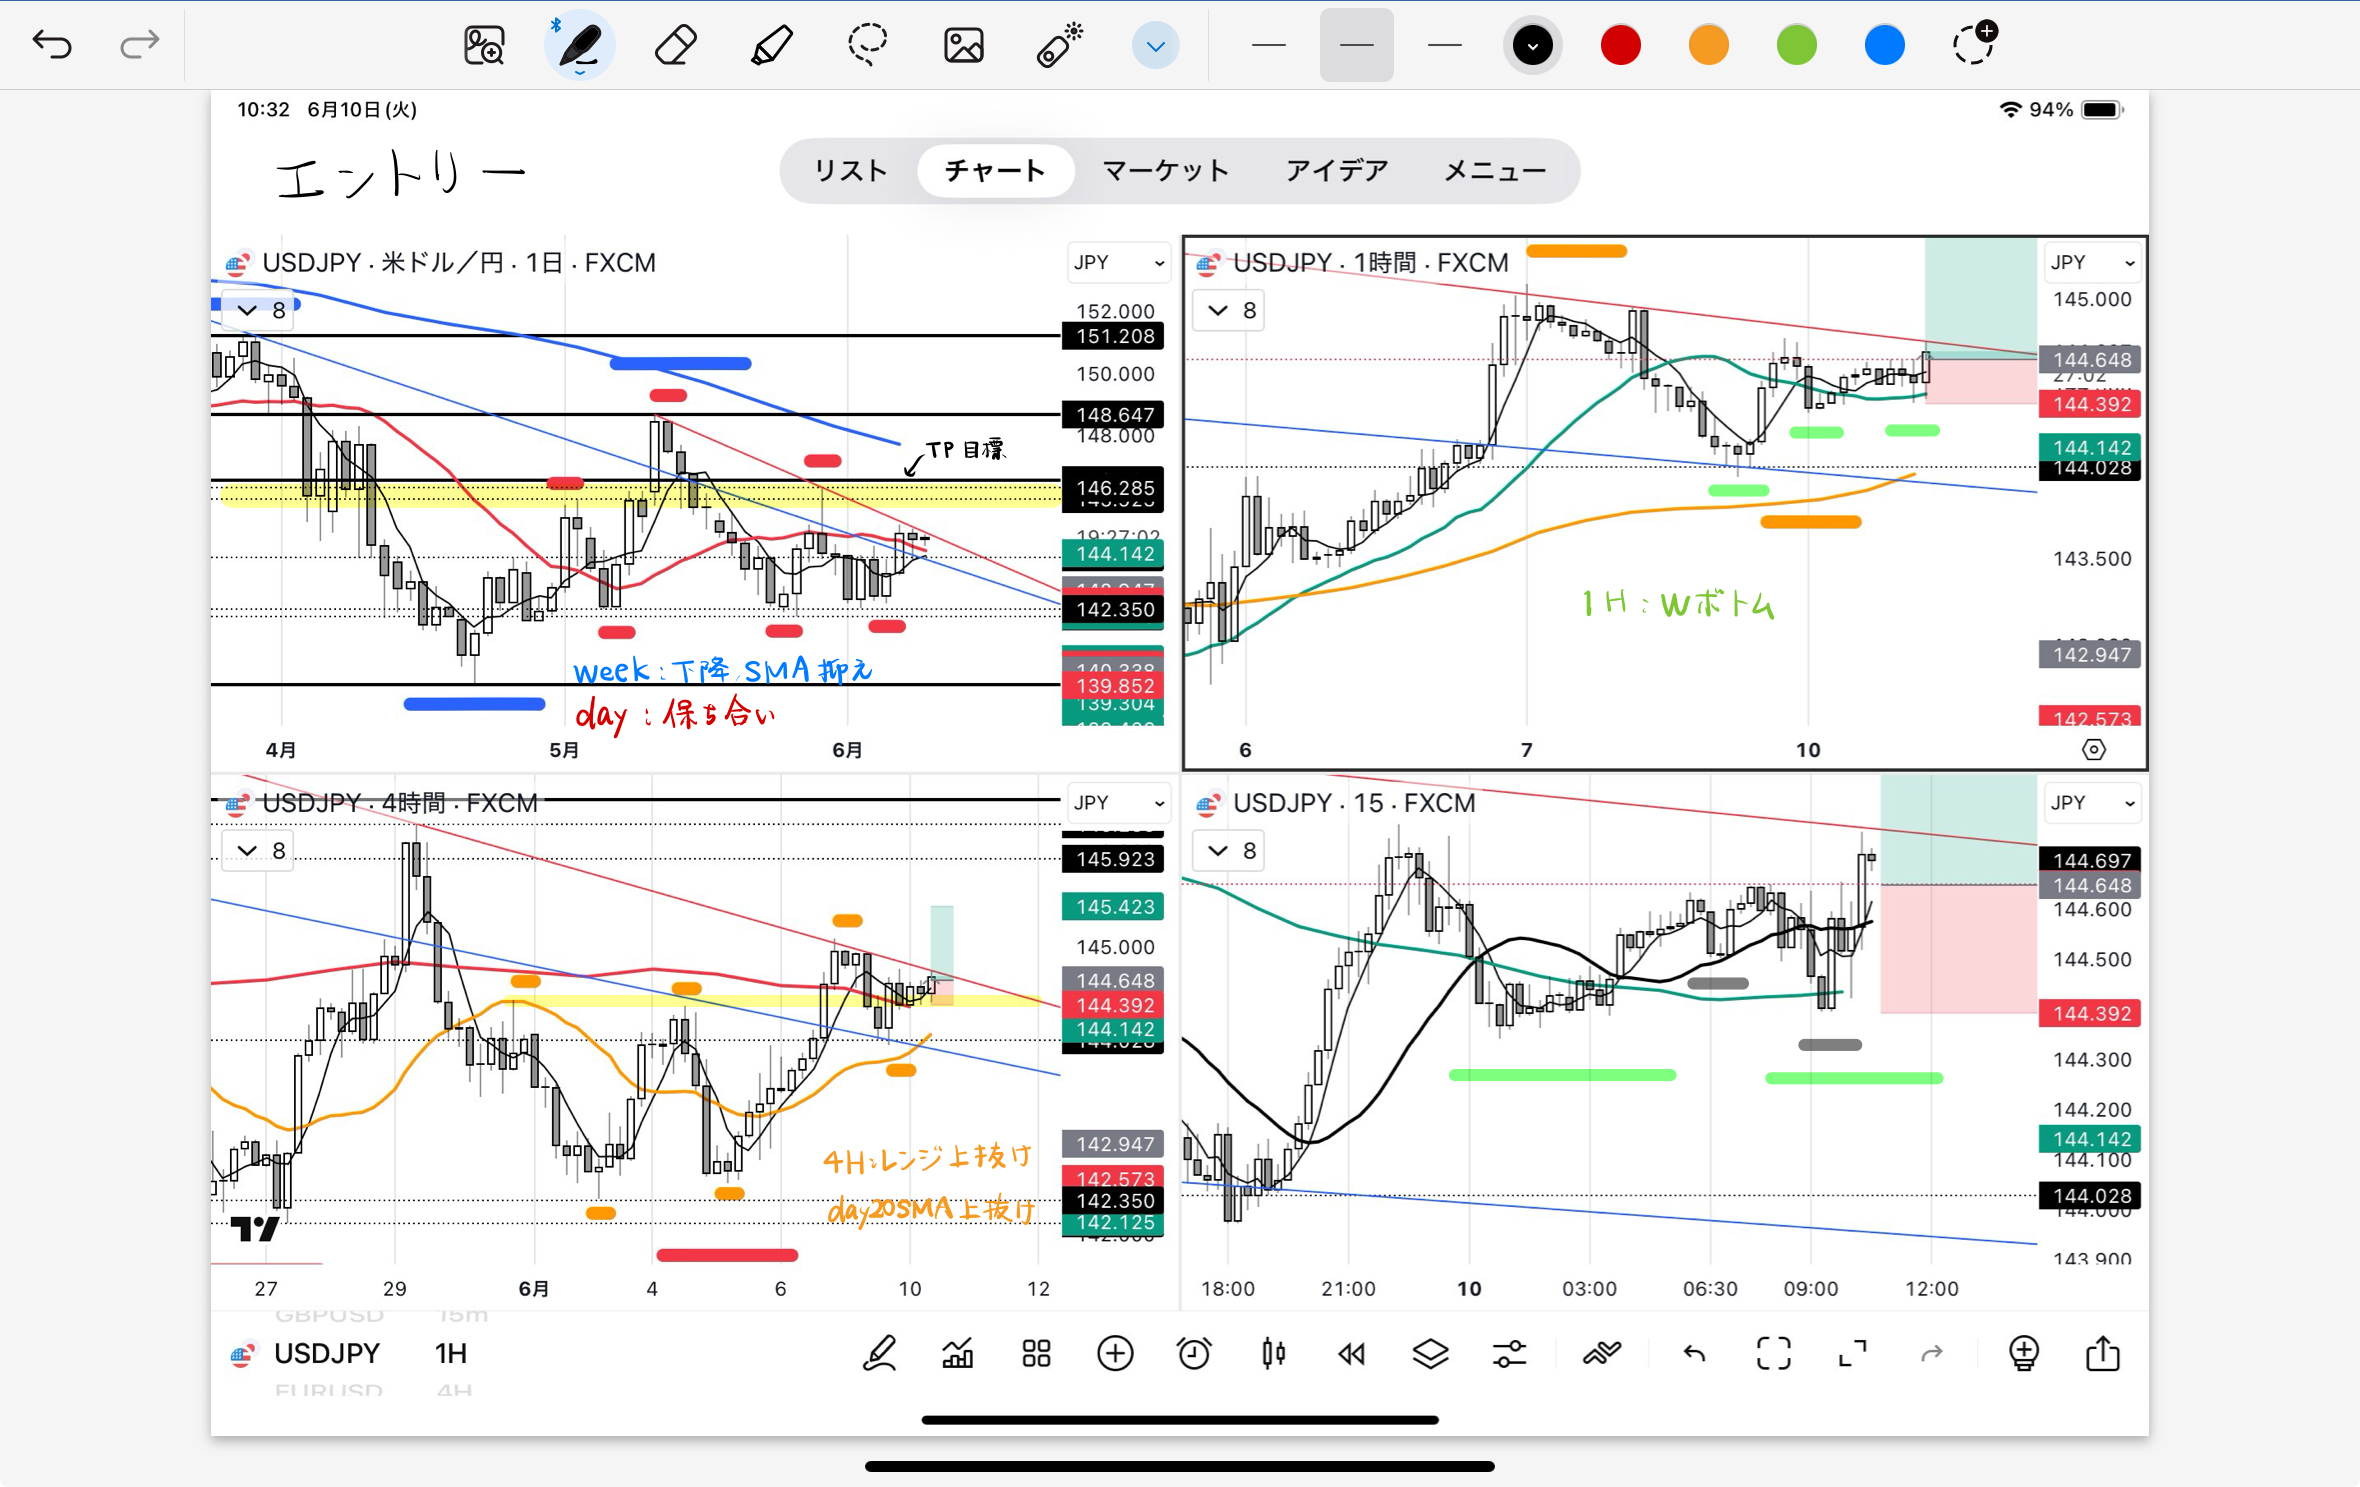The image size is (2360, 1487).
Task: Pick the green color swatch
Action: tap(1796, 45)
